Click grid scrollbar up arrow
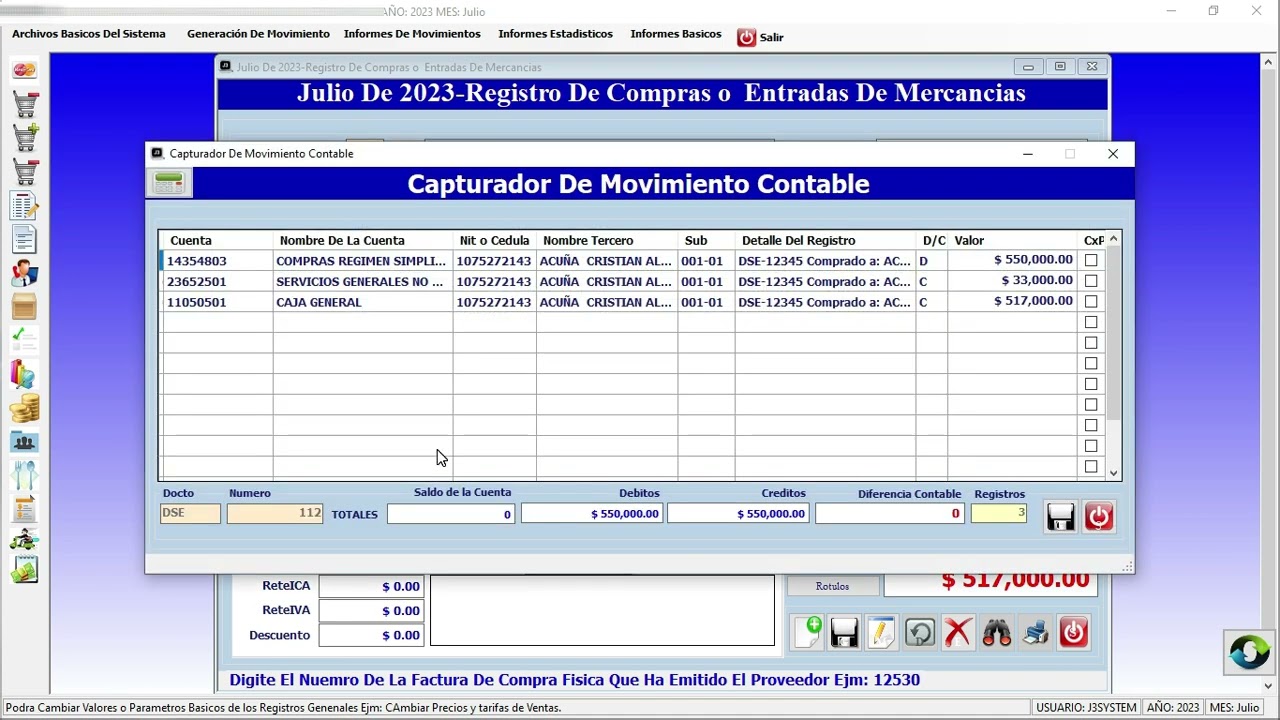The height and width of the screenshot is (720, 1280). 1114,239
